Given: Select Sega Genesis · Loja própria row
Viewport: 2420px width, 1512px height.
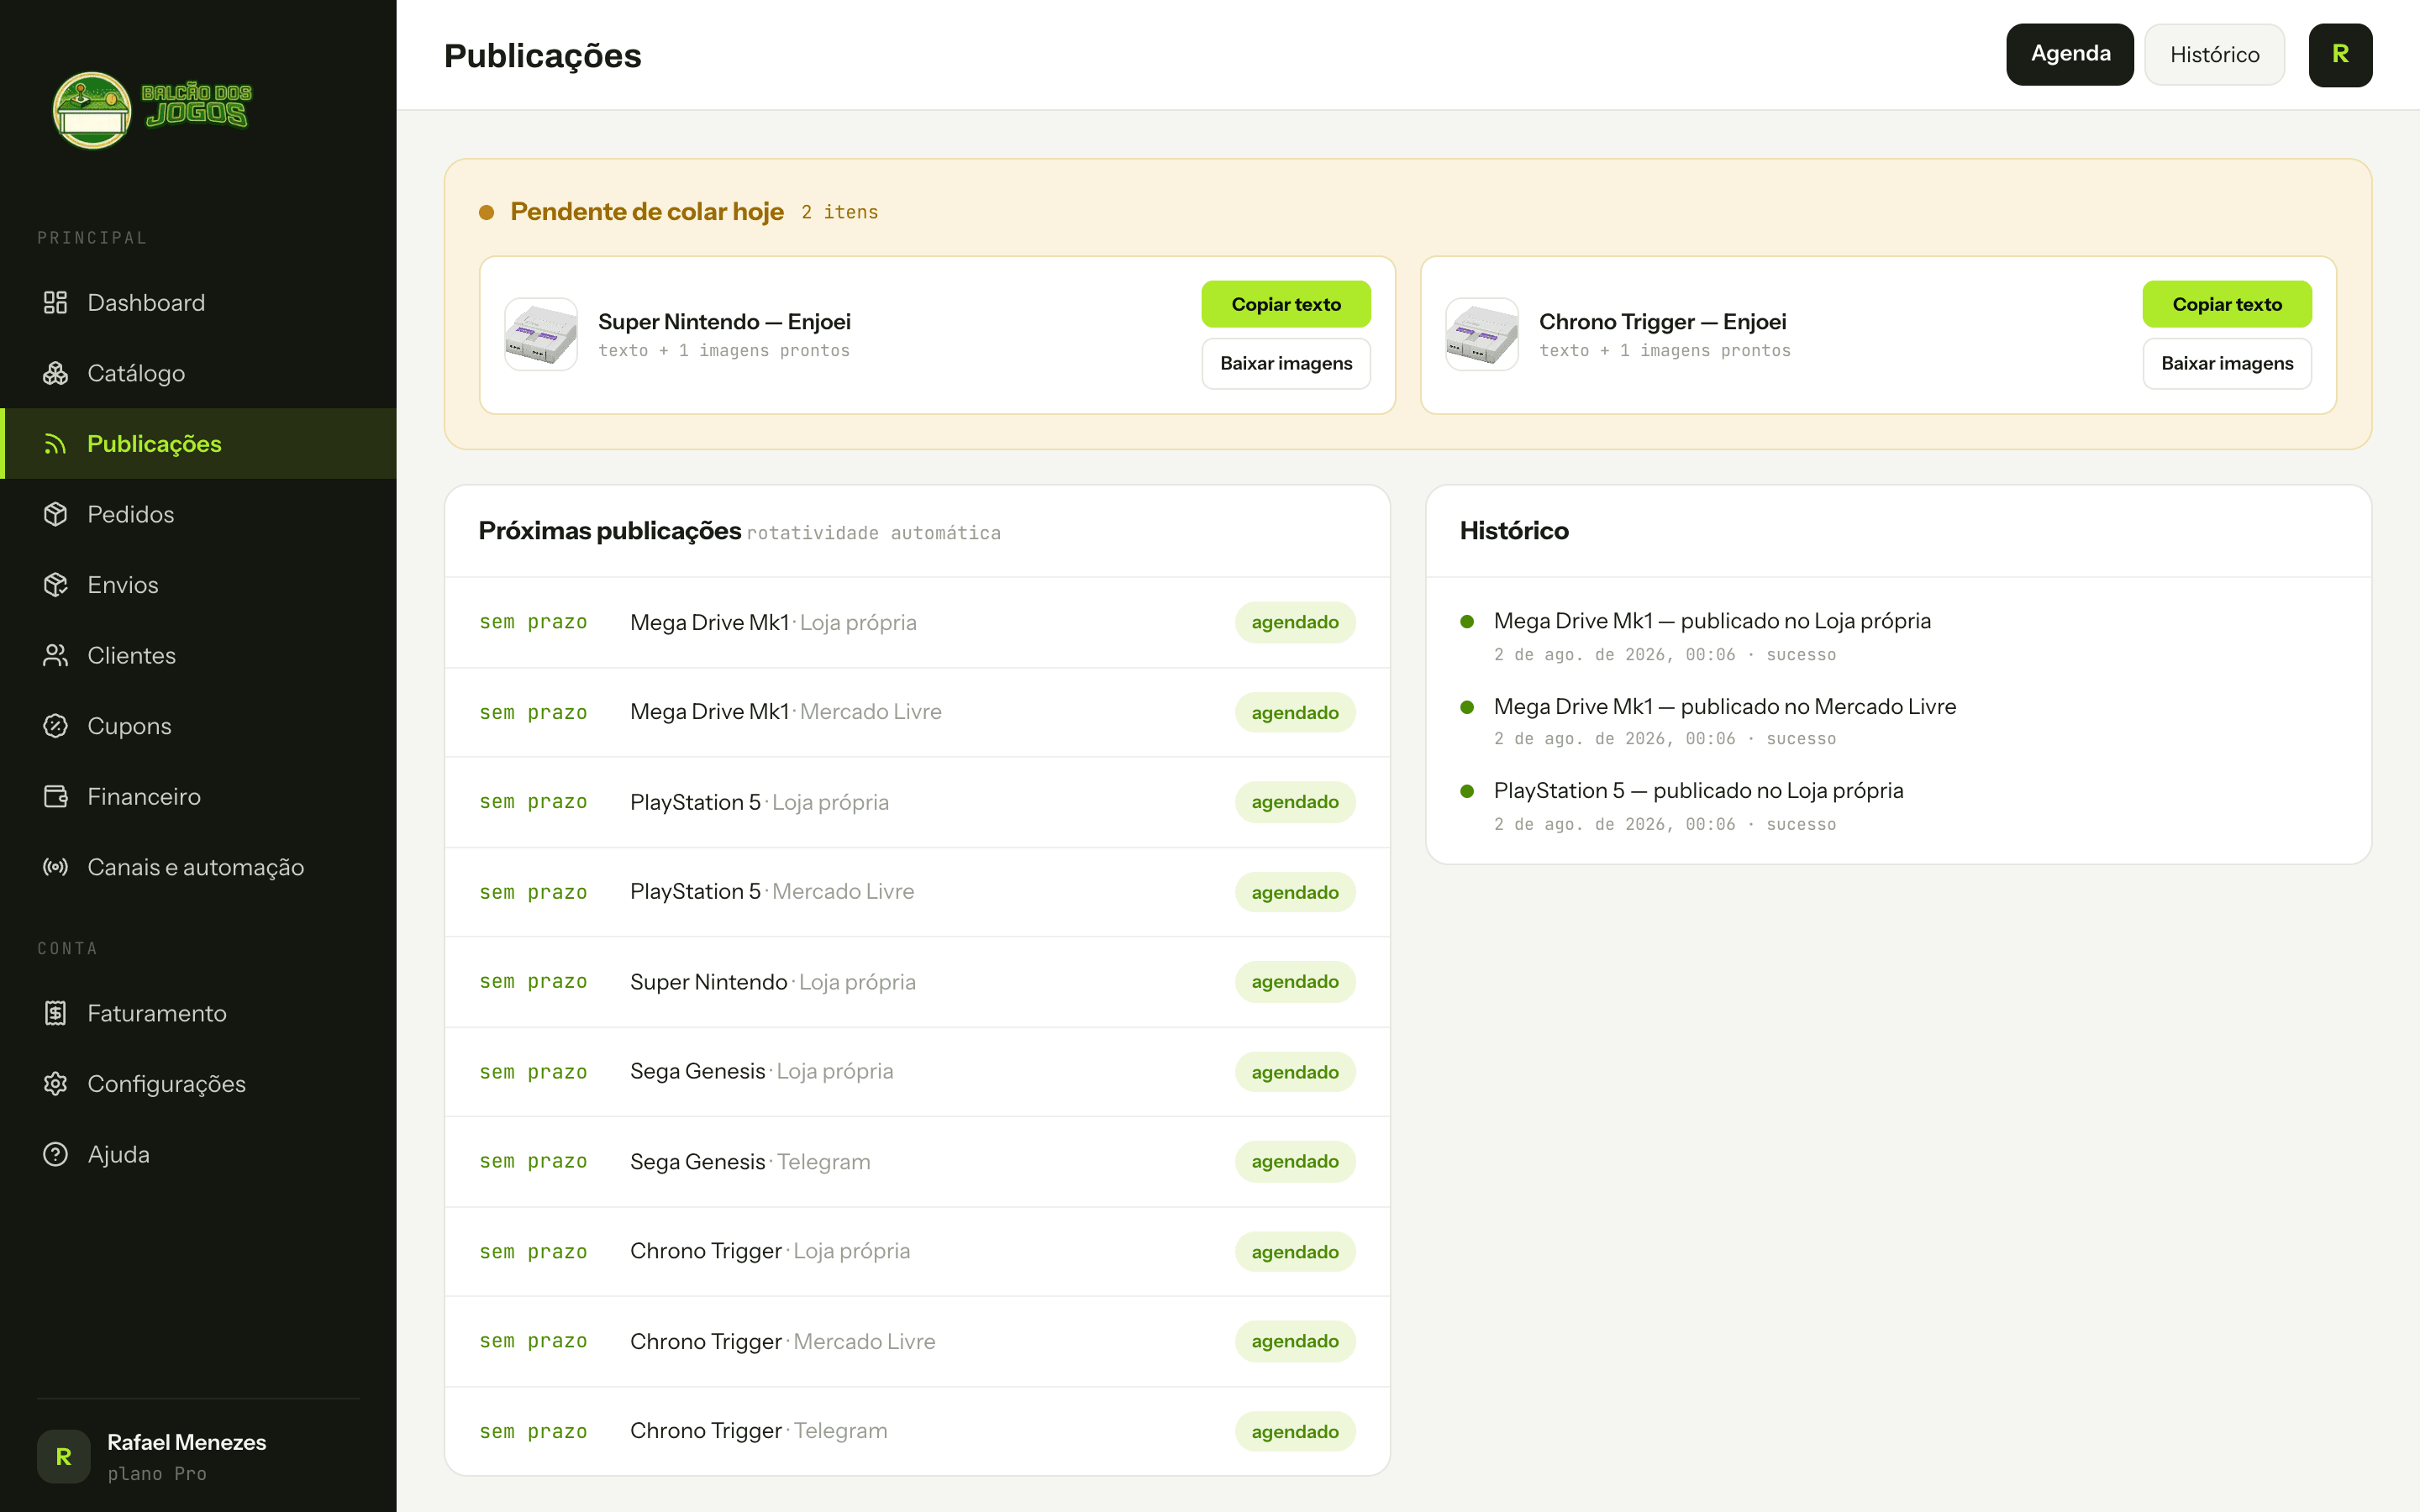Looking at the screenshot, I should tap(917, 1072).
